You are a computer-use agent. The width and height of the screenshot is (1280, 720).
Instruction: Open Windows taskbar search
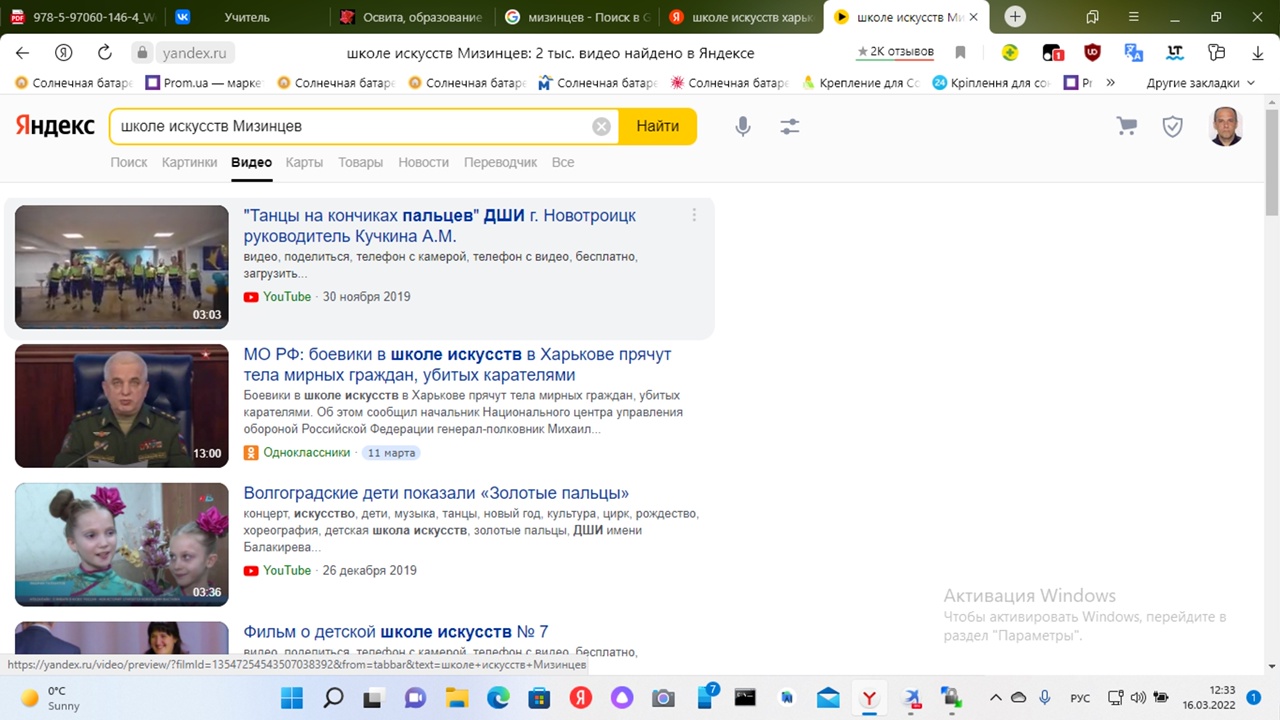click(334, 697)
